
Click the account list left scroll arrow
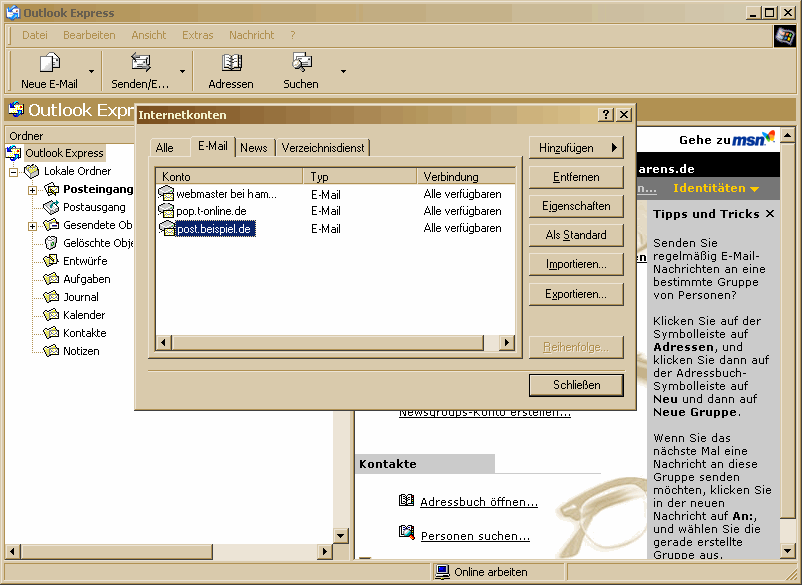164,342
